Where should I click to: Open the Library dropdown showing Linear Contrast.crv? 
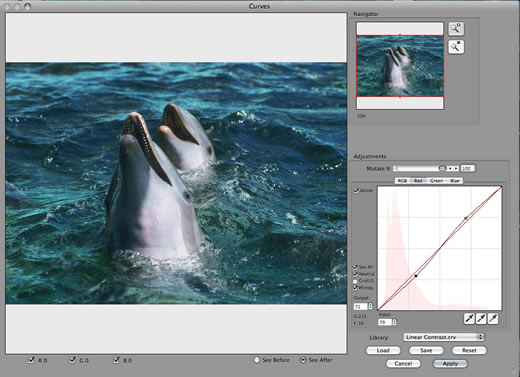click(444, 337)
